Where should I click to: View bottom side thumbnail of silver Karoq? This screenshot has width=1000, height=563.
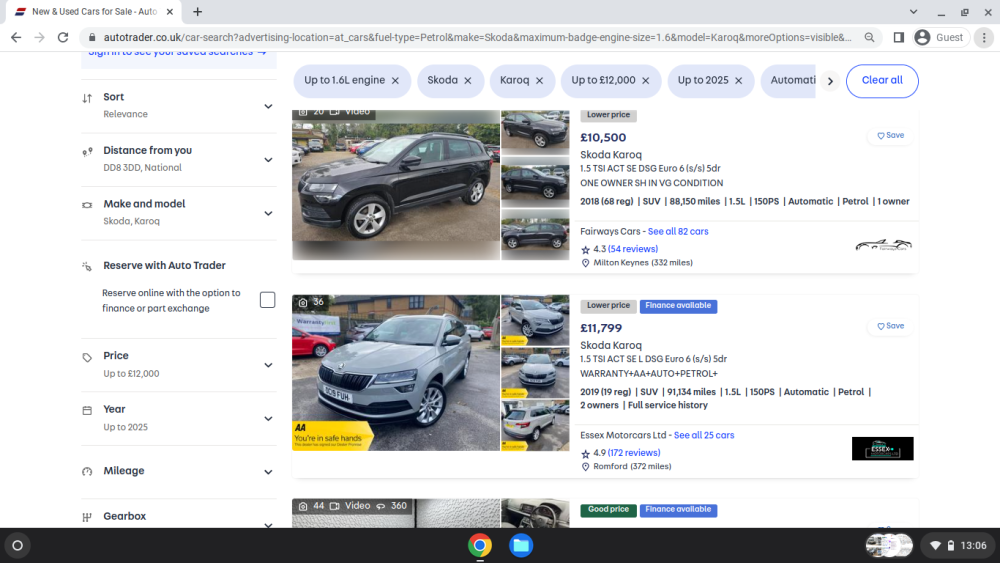[x=535, y=425]
